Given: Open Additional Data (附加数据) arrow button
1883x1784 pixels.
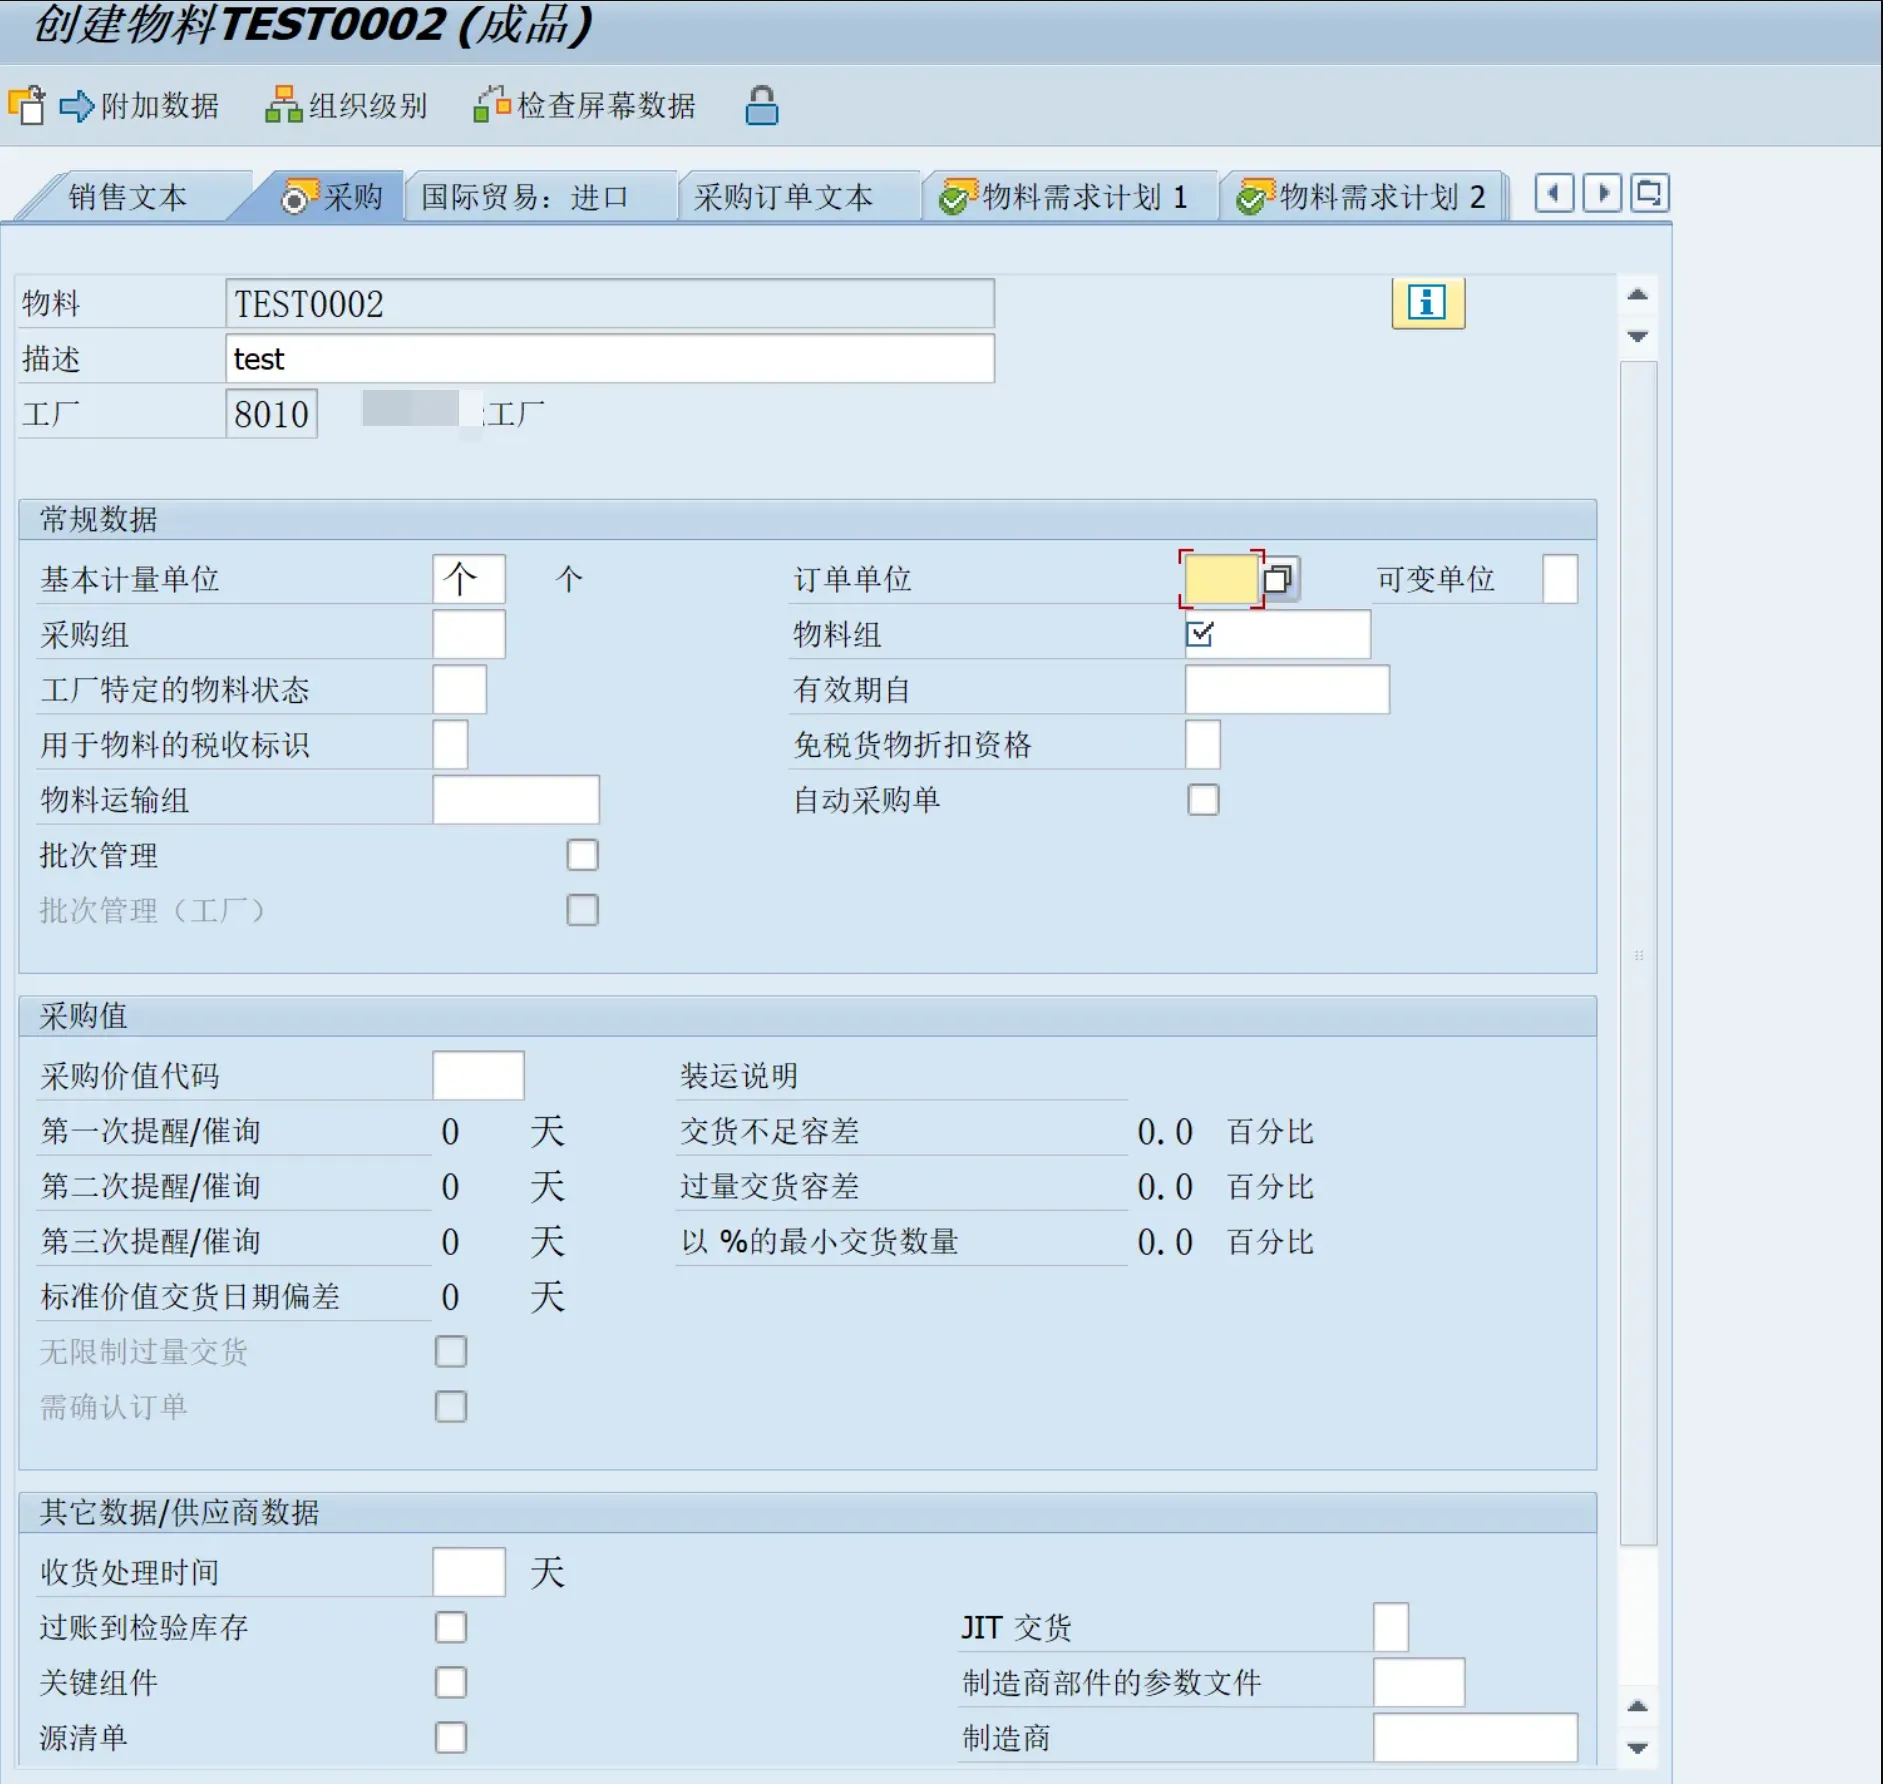Looking at the screenshot, I should point(76,105).
